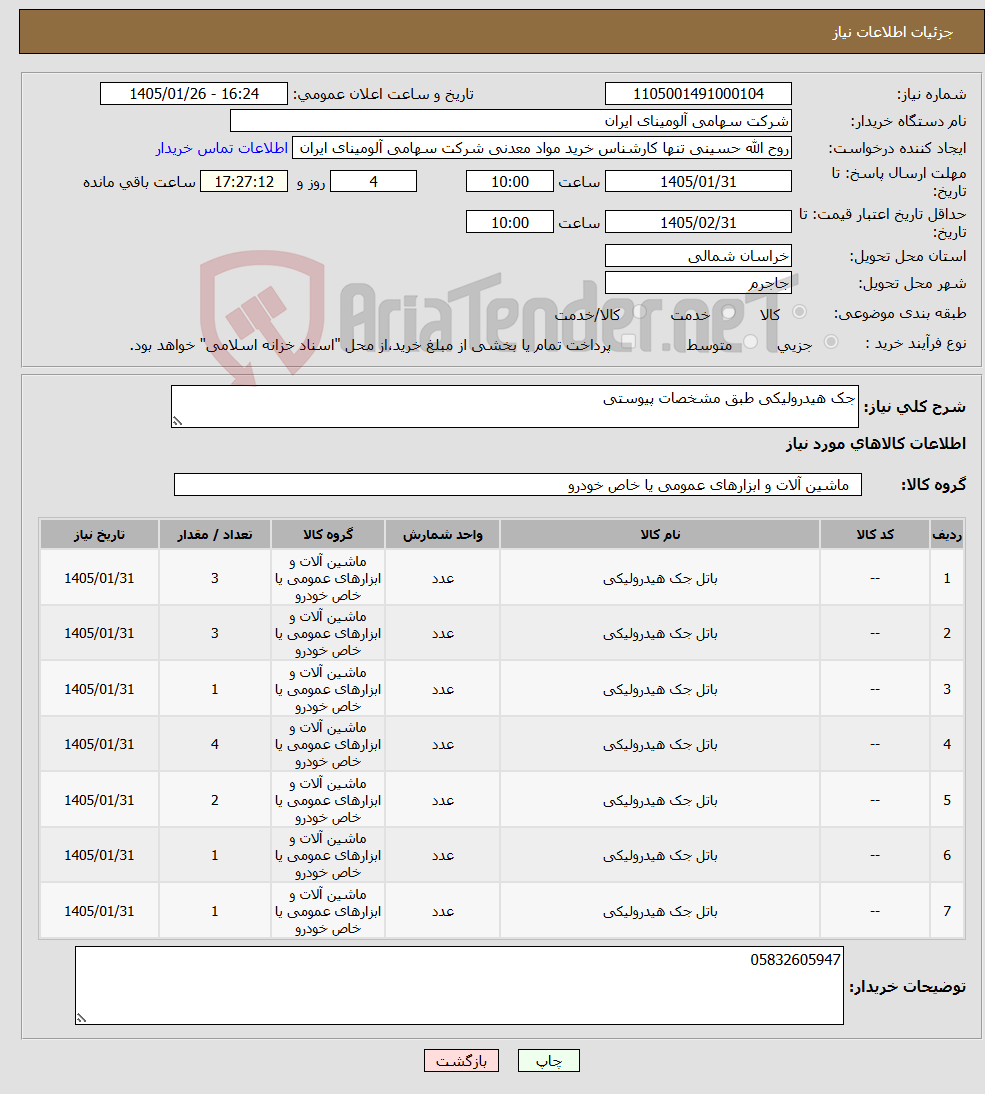The height and width of the screenshot is (1094, 985).
Task: Select the کالا/خدمت radio button
Action: click(639, 313)
